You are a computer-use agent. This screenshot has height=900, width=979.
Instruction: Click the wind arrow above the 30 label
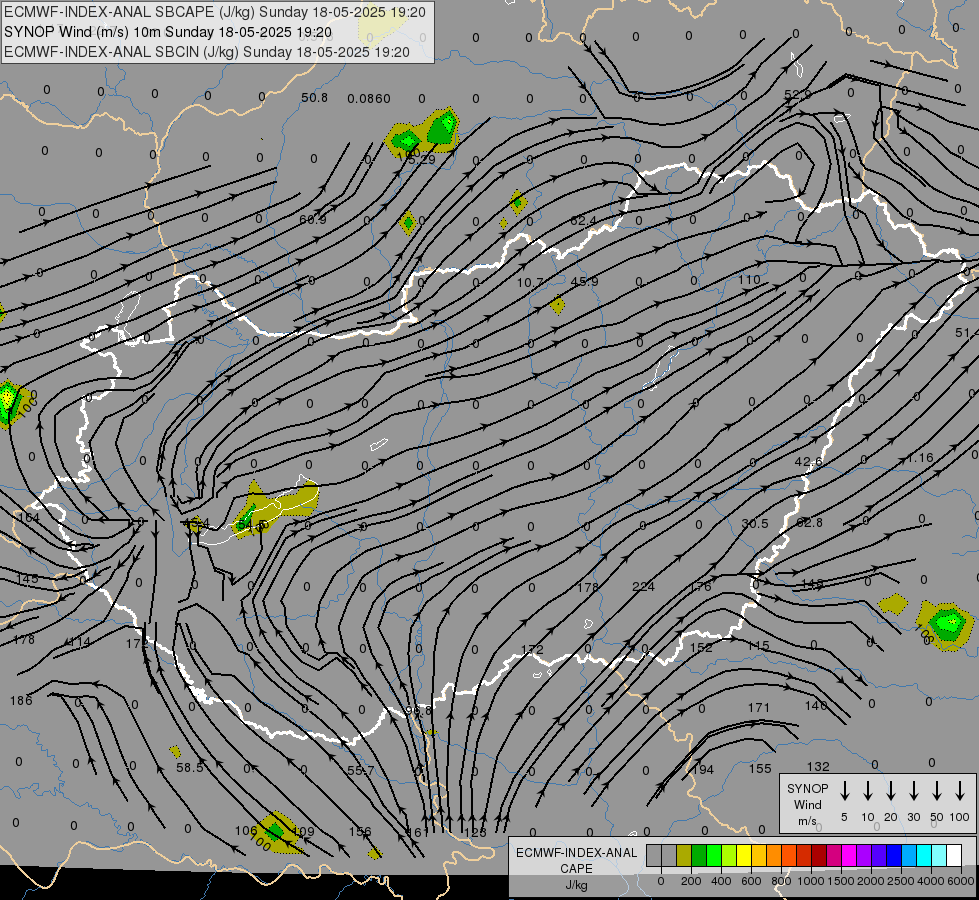tap(913, 791)
